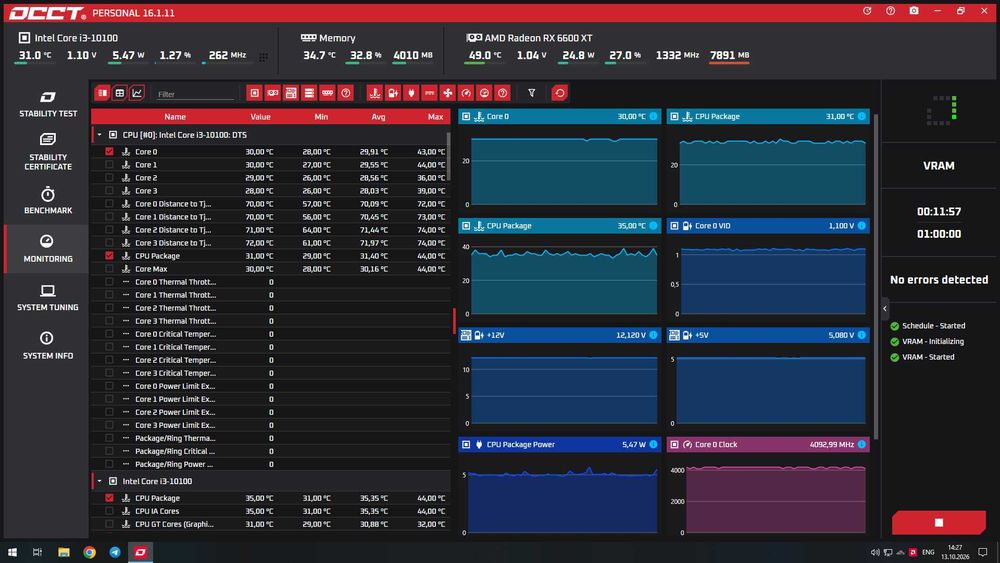
Task: Click the +5V graph header
Action: pos(768,335)
